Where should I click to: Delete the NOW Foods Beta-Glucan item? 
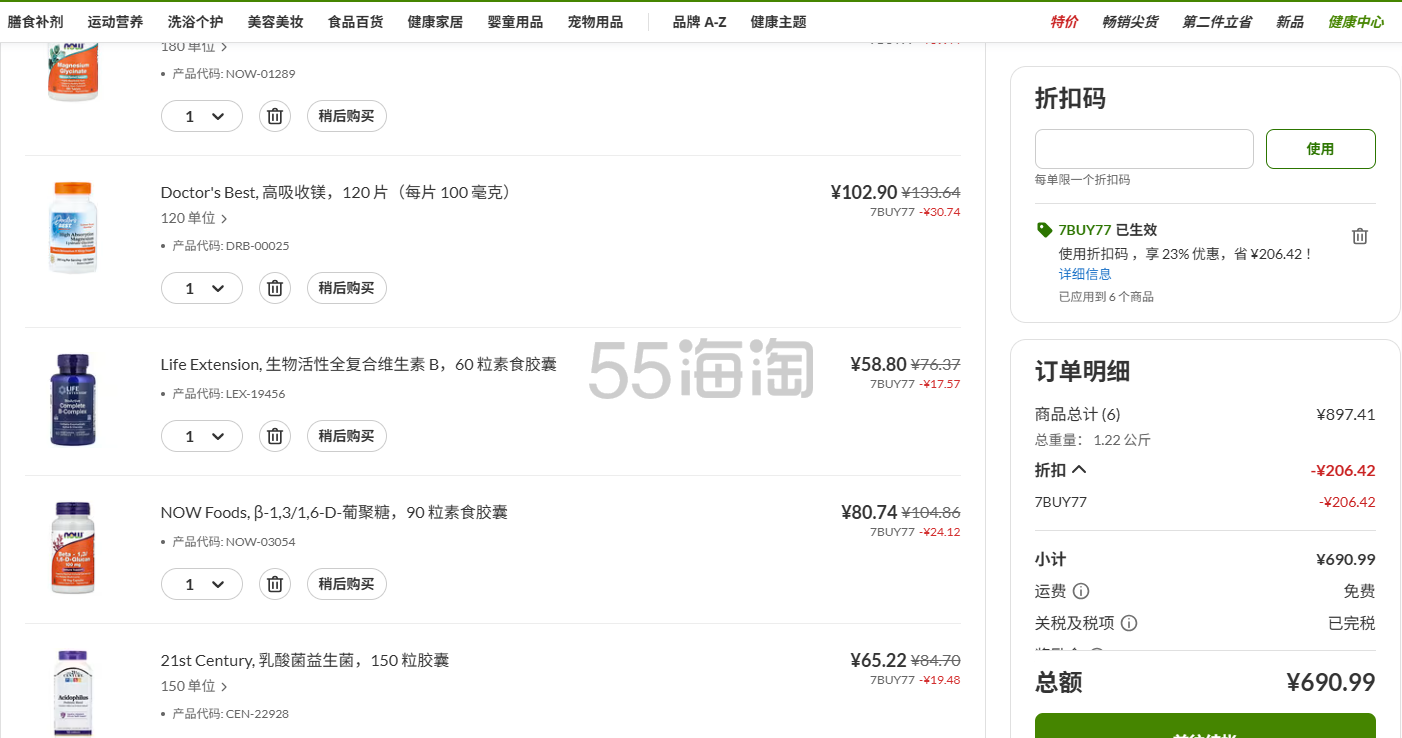click(x=275, y=584)
